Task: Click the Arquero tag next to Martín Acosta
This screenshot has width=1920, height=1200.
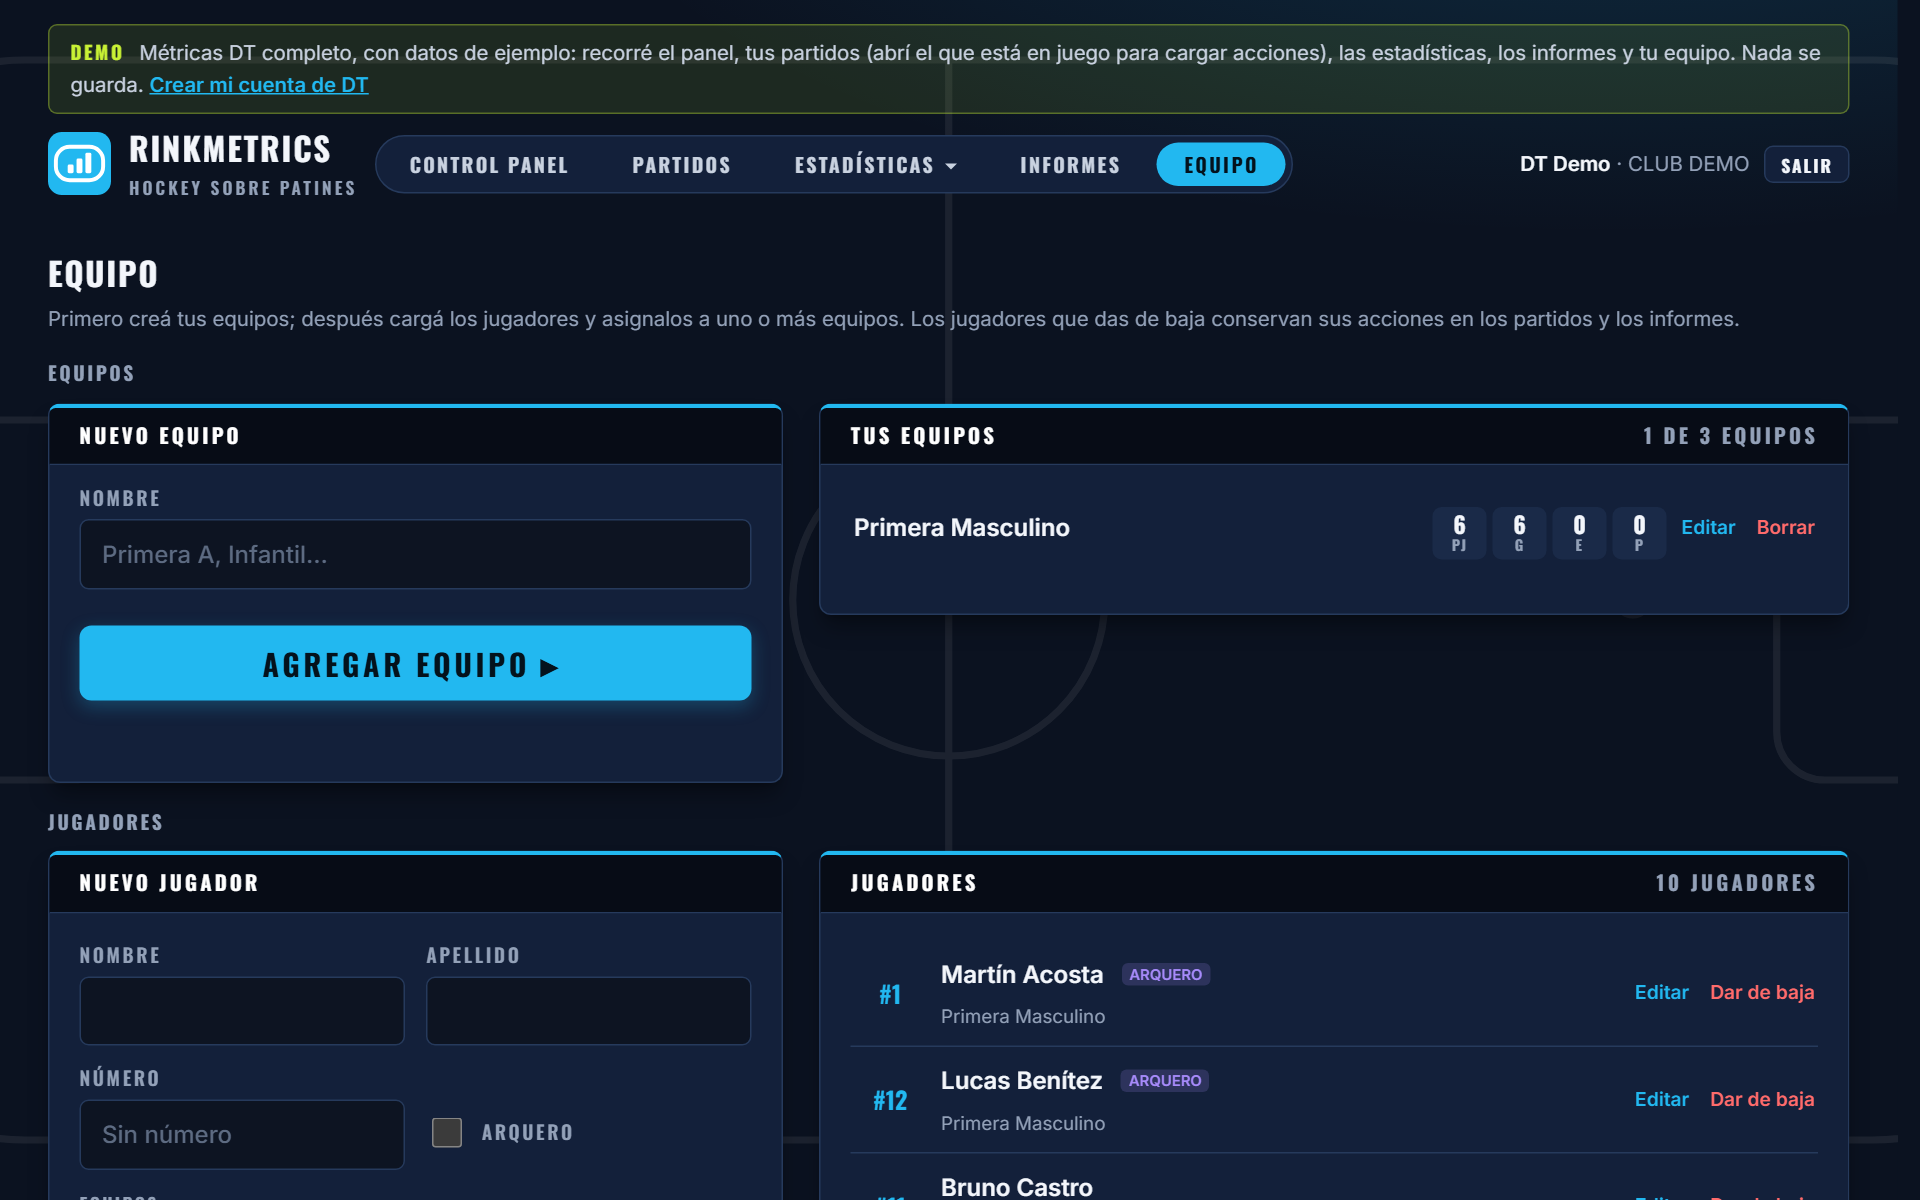Action: pyautogui.click(x=1166, y=975)
